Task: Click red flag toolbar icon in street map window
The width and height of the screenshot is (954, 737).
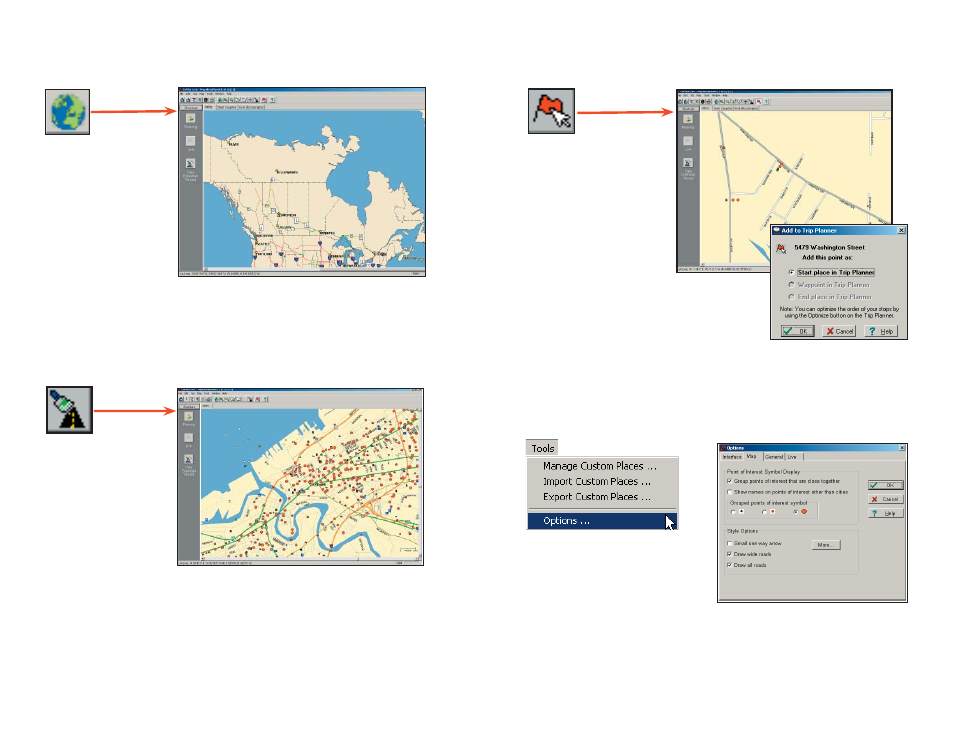Action: [758, 102]
